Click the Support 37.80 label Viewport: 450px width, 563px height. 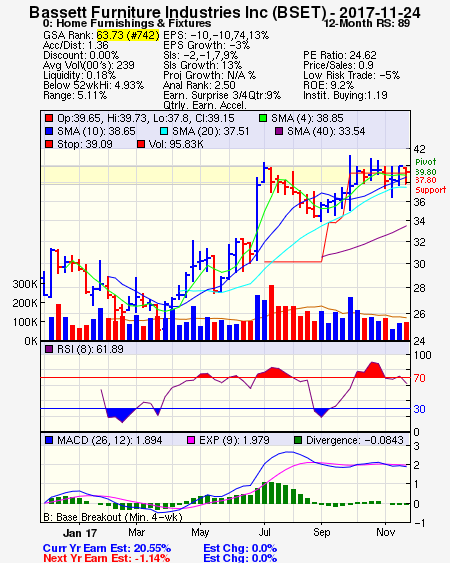coord(430,185)
